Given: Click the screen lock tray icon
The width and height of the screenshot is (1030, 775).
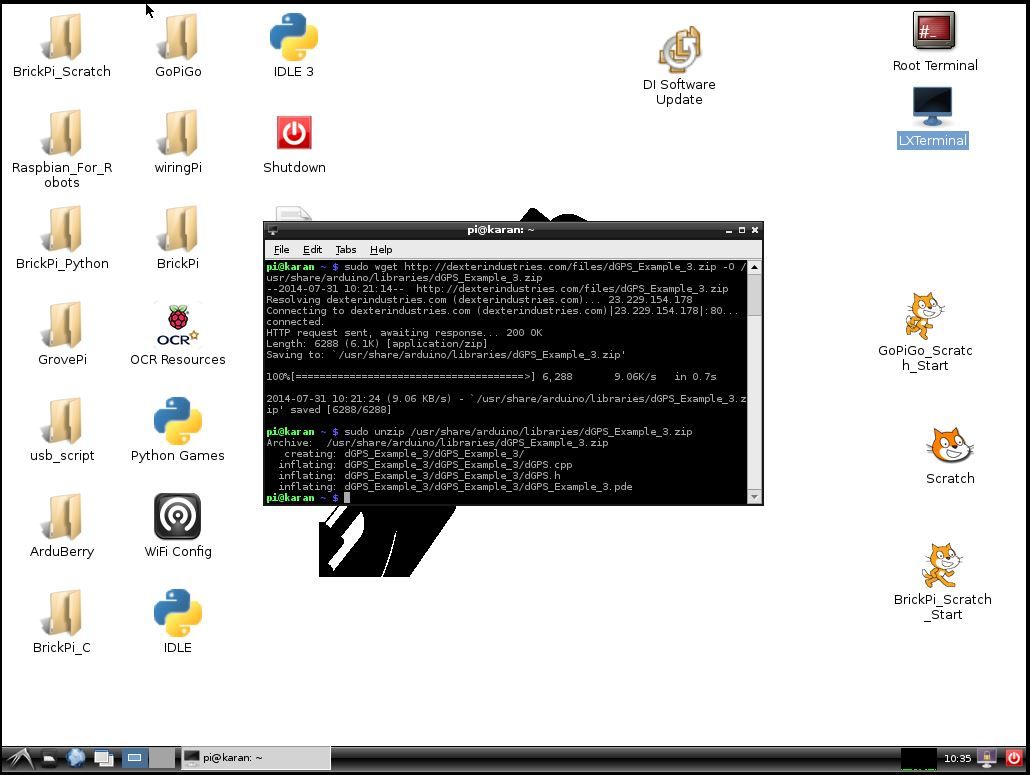Looking at the screenshot, I should click(987, 758).
